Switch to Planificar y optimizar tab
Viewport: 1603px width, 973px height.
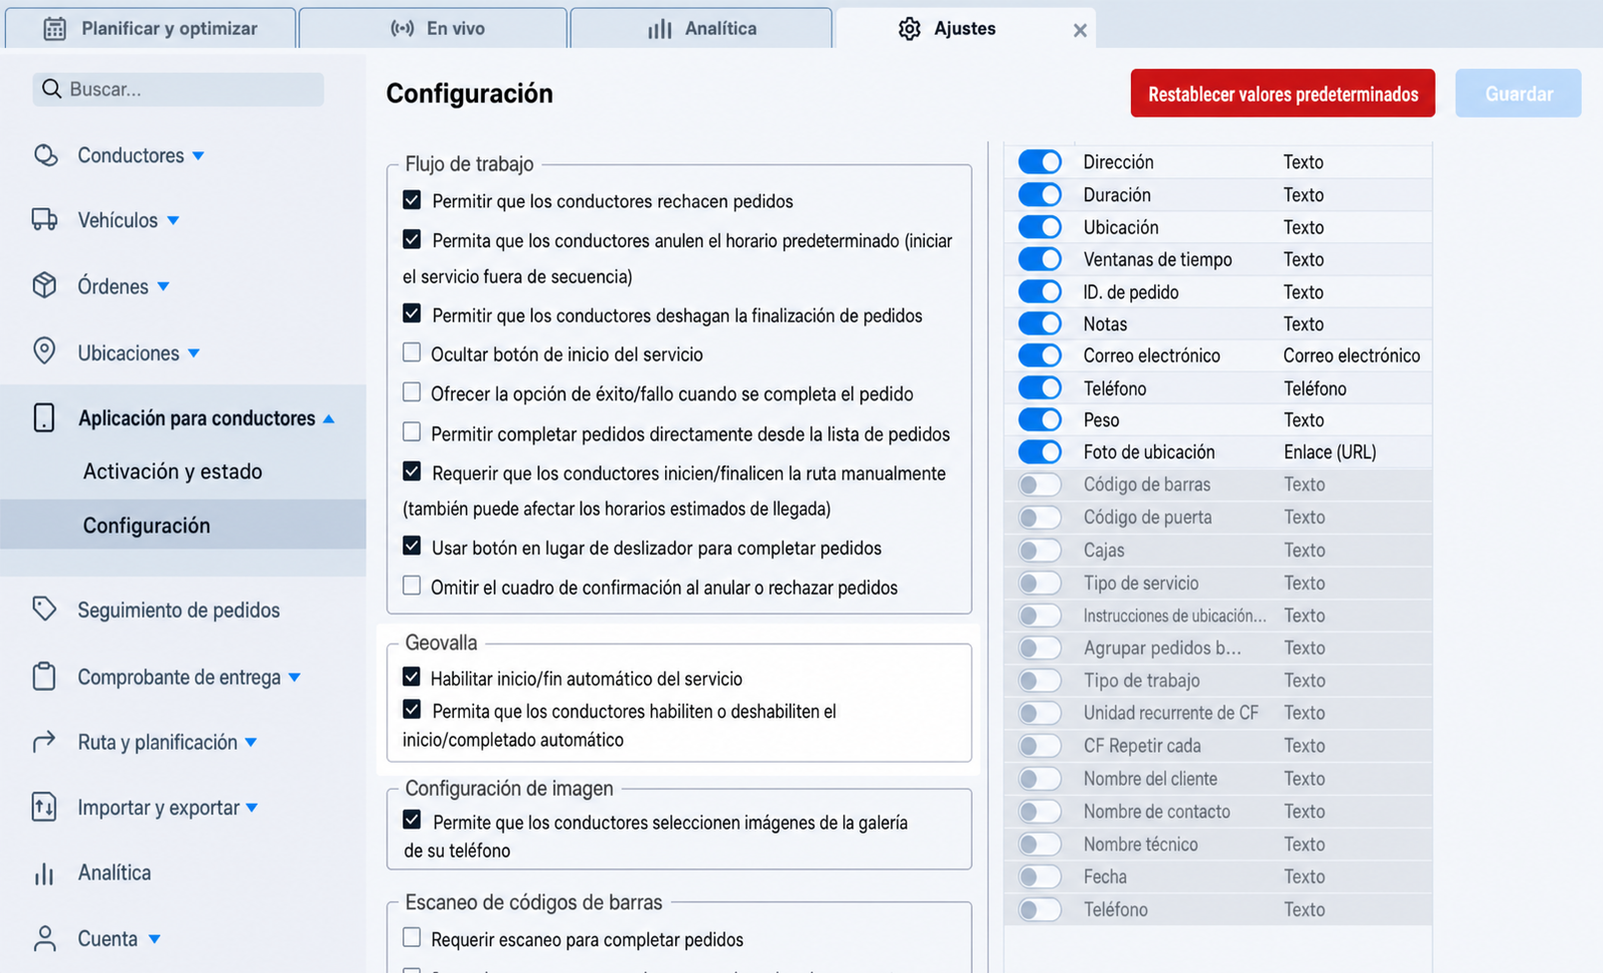pyautogui.click(x=151, y=28)
